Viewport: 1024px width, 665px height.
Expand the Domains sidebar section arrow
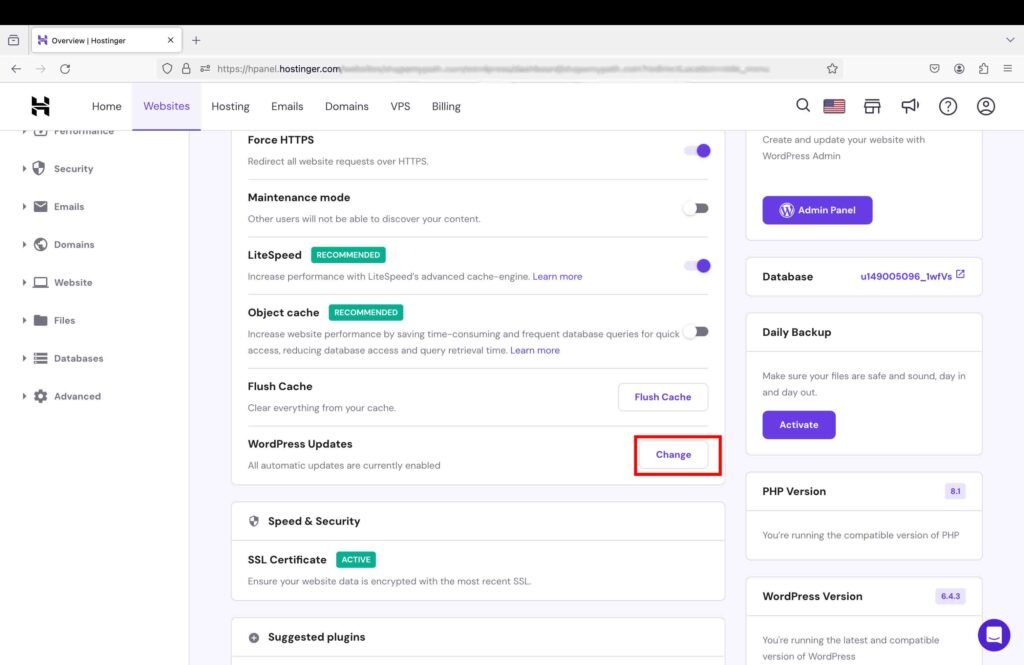coord(24,244)
